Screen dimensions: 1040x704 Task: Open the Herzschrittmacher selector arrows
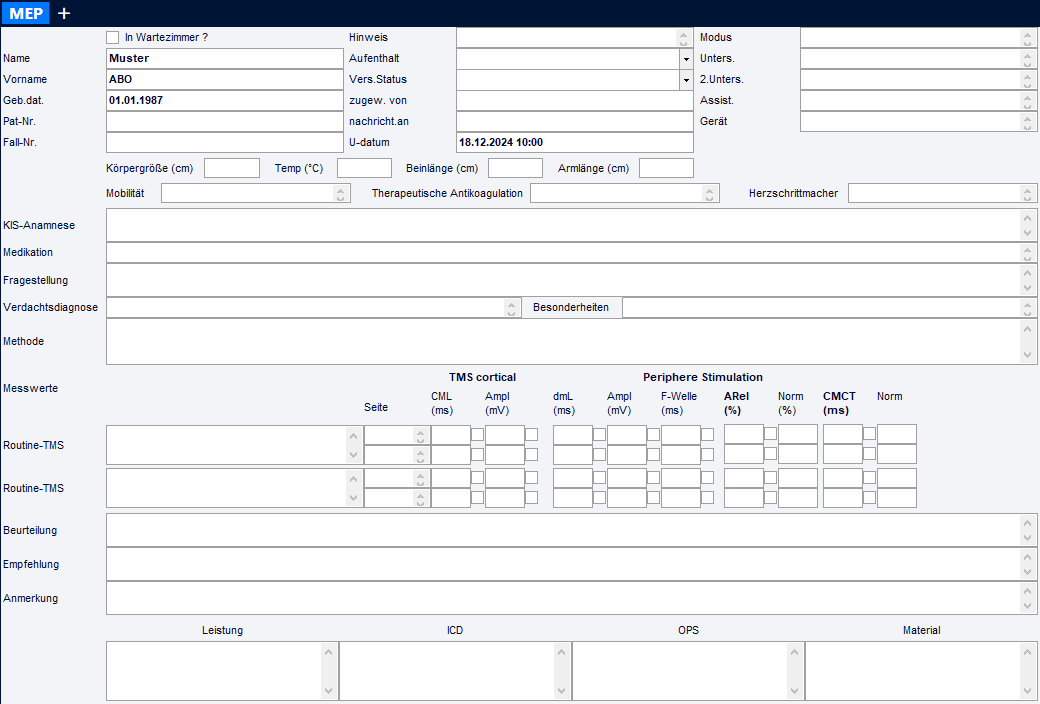click(1027, 193)
